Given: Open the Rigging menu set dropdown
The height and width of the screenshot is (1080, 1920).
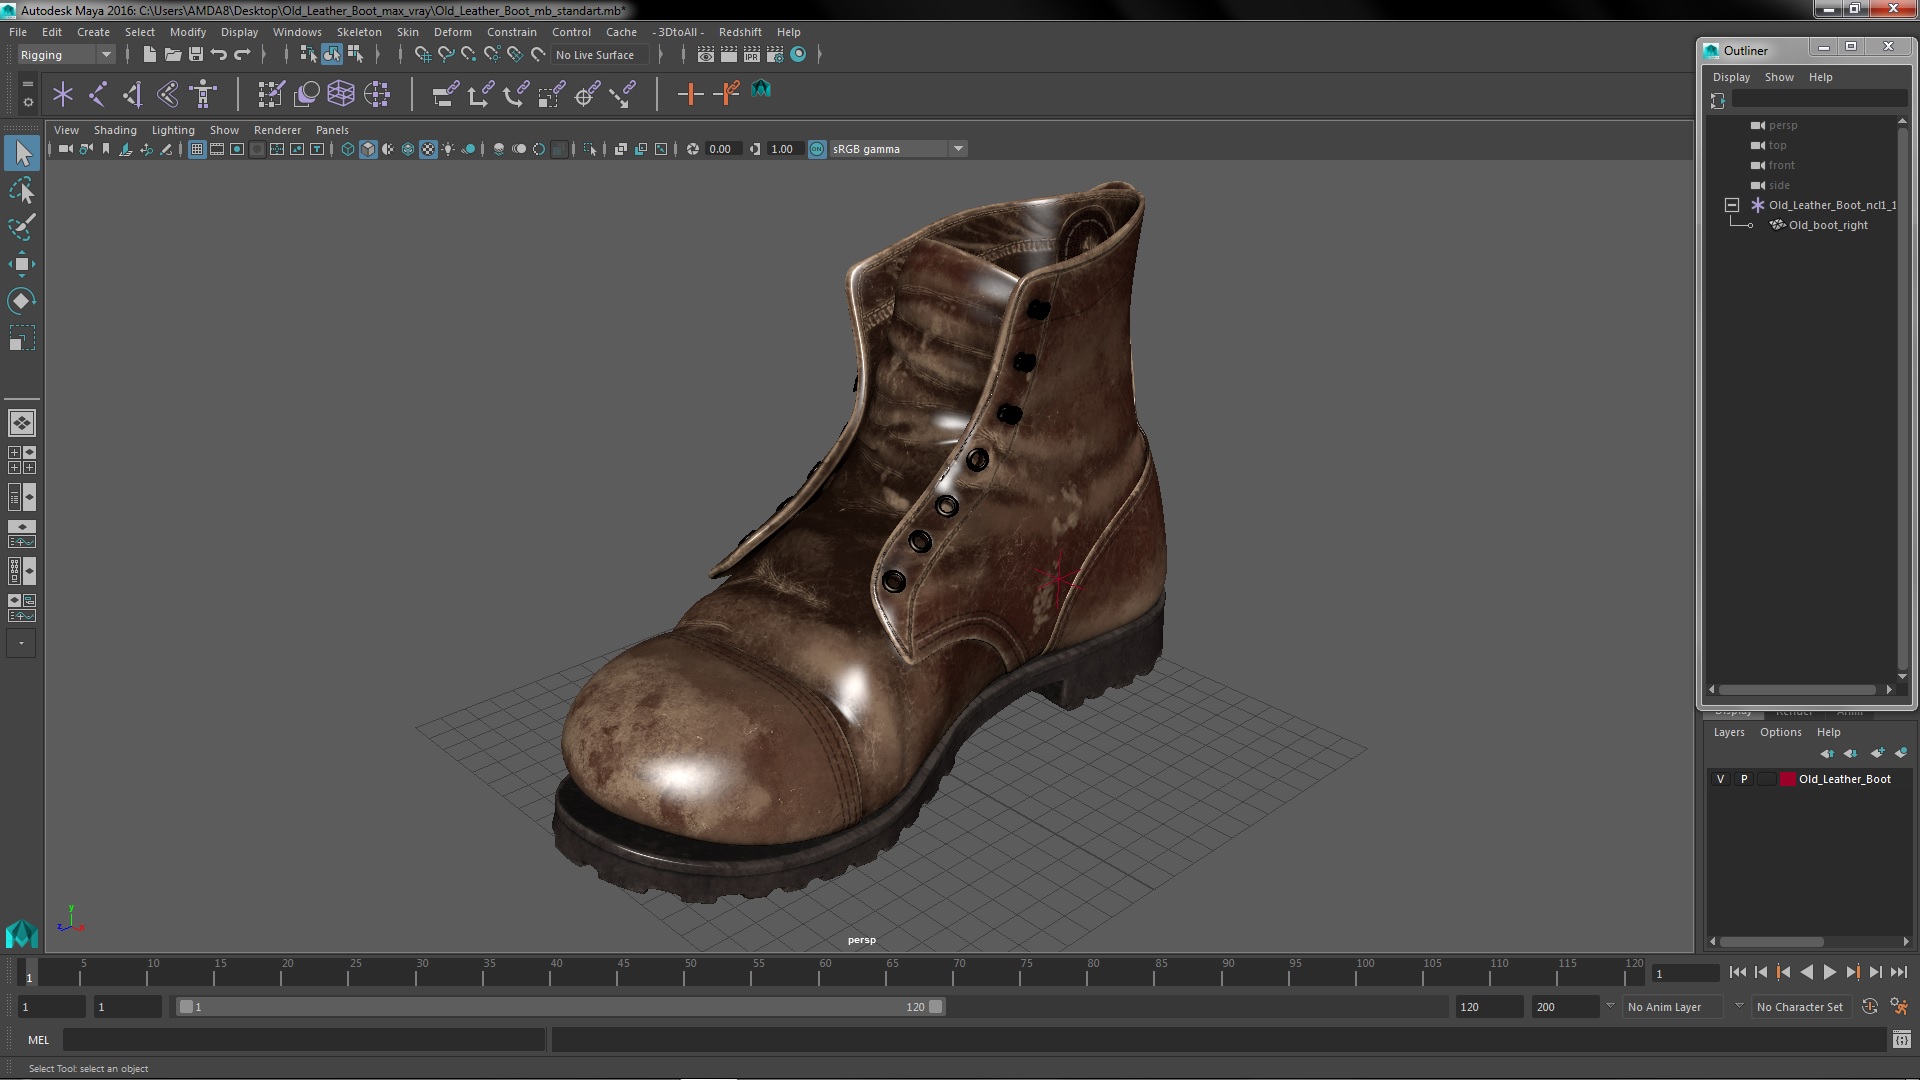Looking at the screenshot, I should (105, 55).
